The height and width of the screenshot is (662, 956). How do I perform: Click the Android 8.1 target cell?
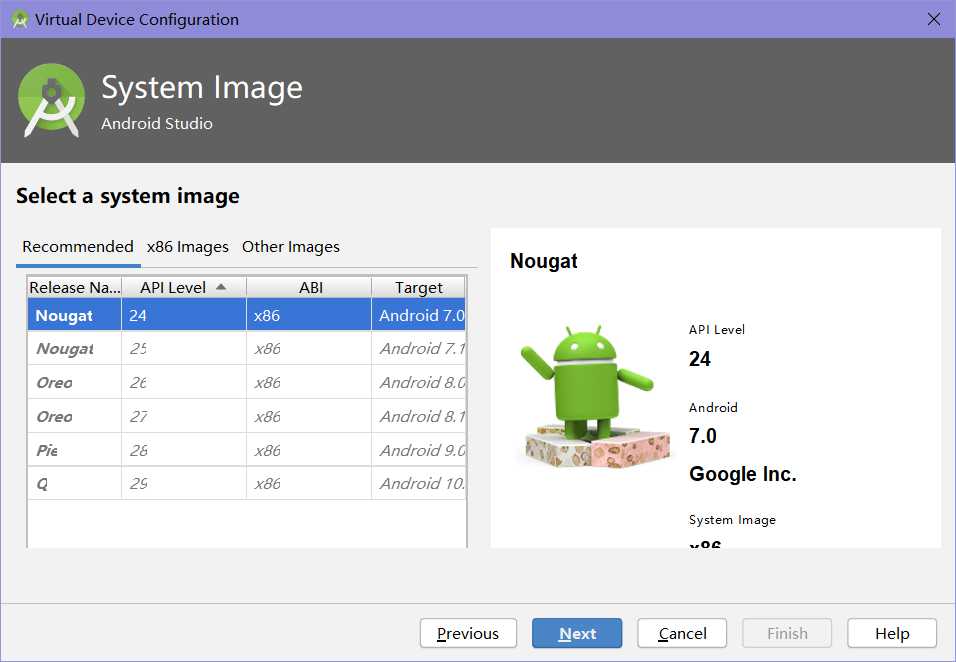pos(418,416)
